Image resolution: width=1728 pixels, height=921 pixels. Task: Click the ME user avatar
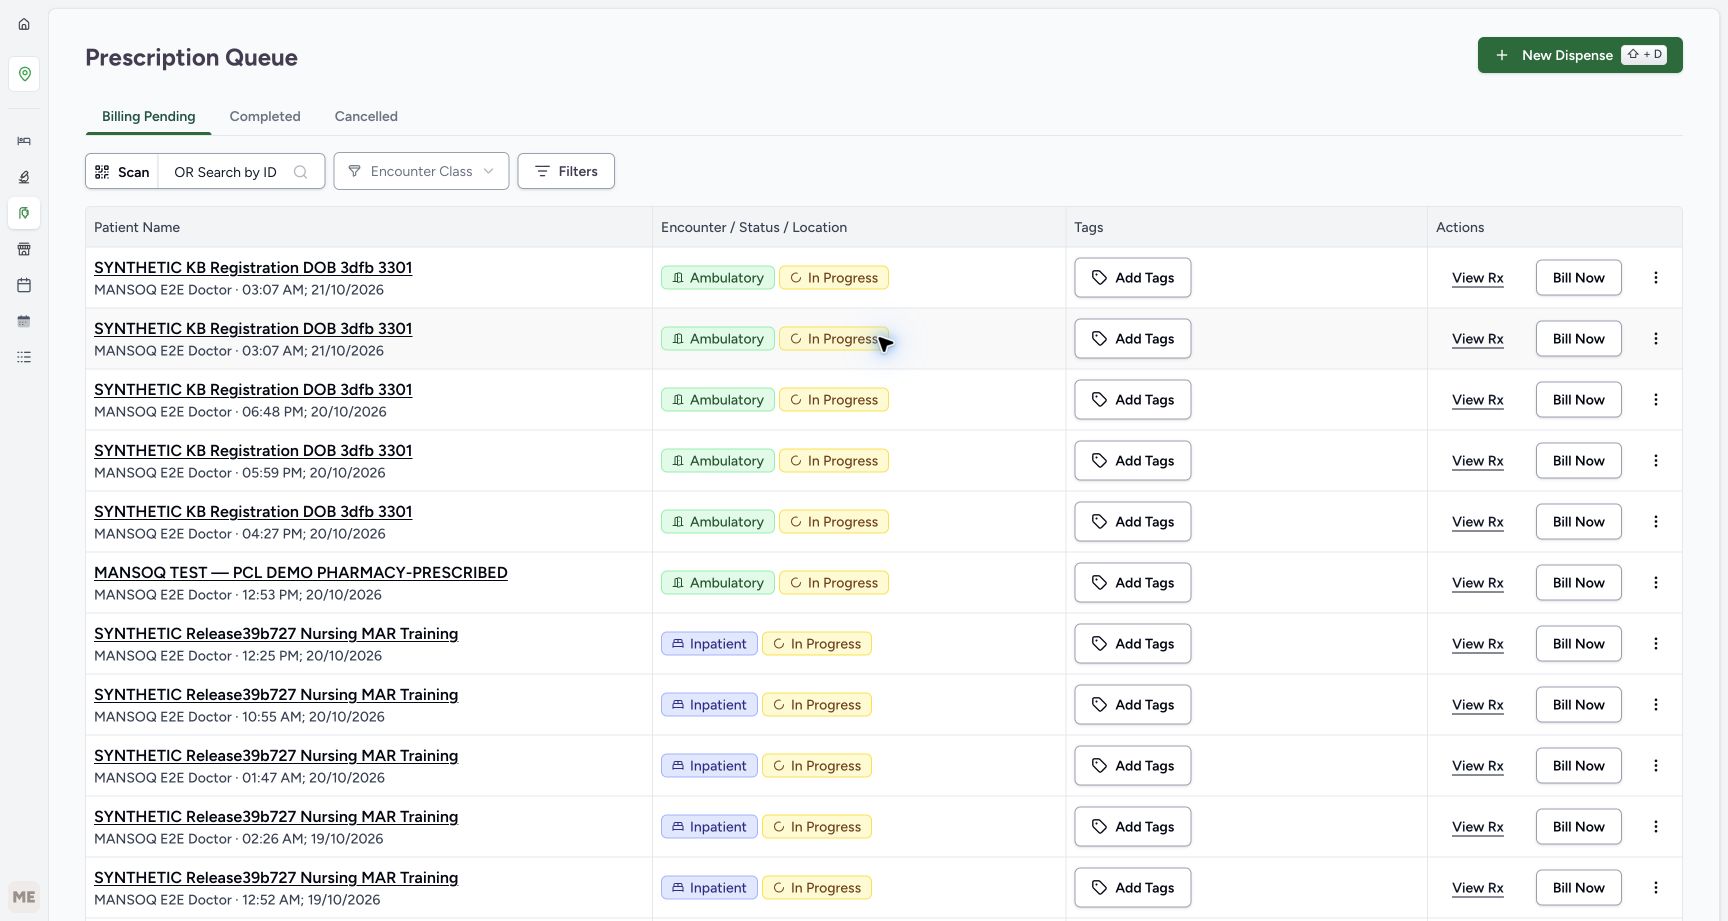coord(24,897)
